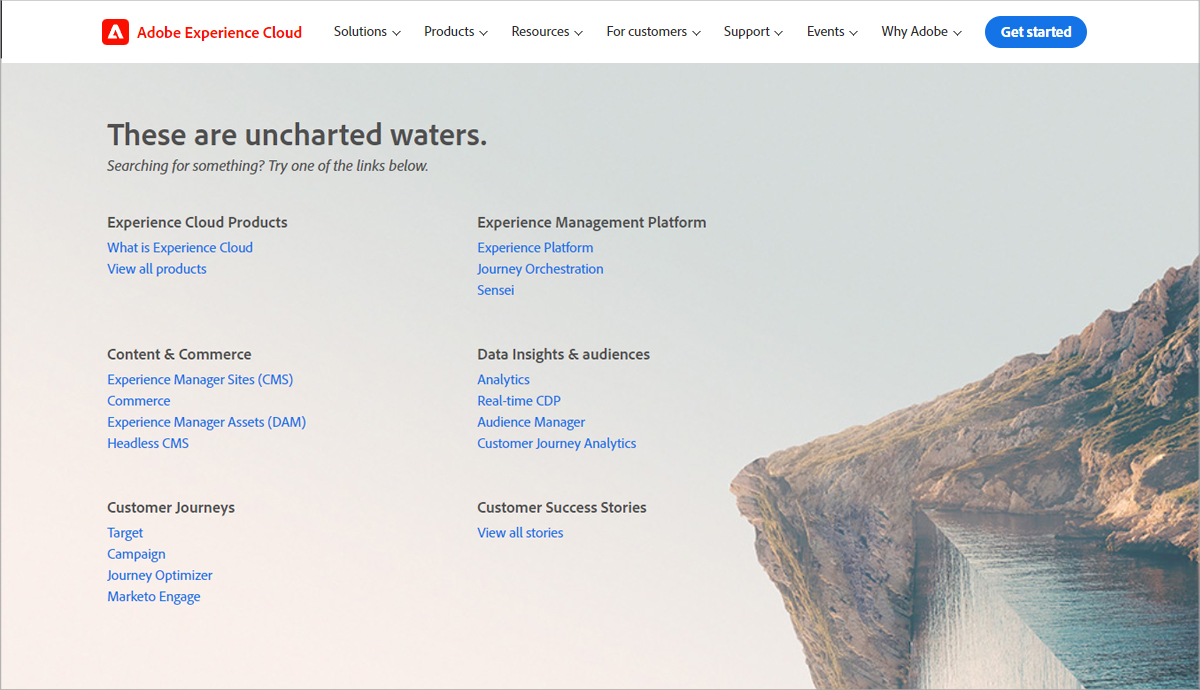Image resolution: width=1200 pixels, height=690 pixels.
Task: Go to Real-time CDP
Action: (519, 401)
